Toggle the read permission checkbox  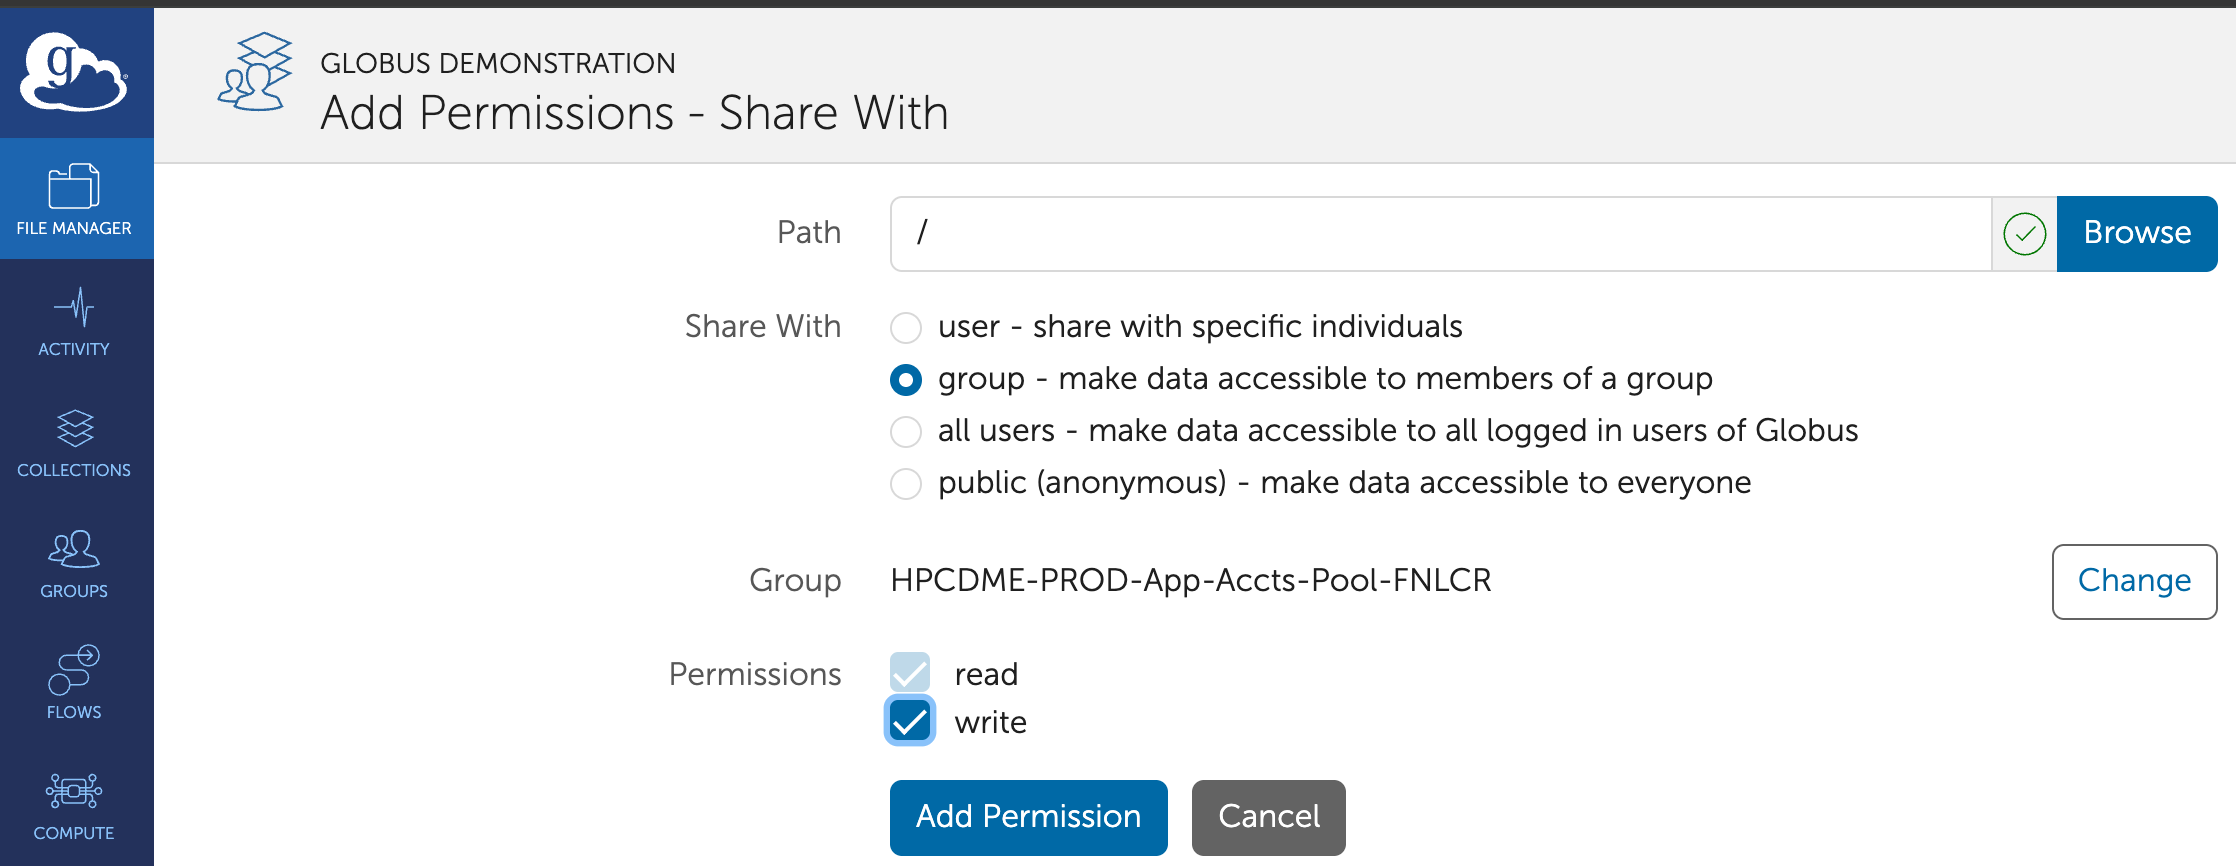click(910, 673)
